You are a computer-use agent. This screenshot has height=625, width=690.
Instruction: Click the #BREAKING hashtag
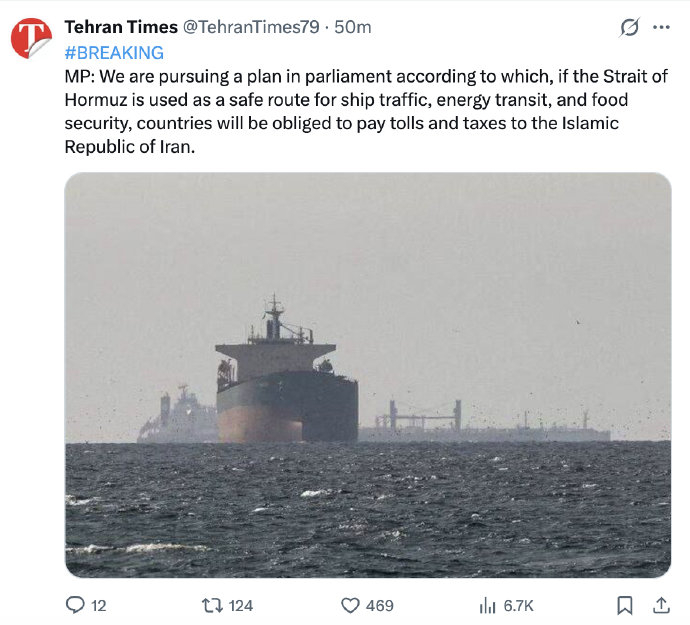point(113,53)
